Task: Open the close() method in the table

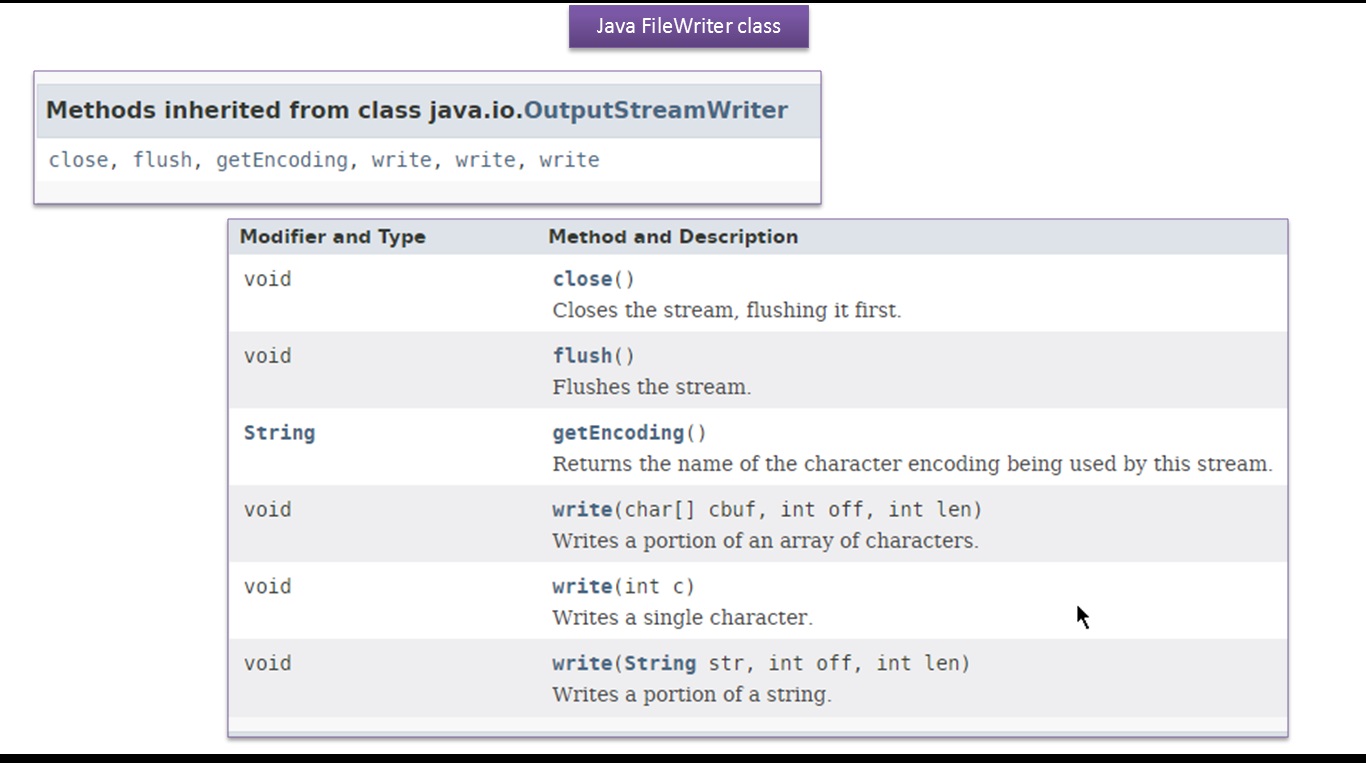Action: (582, 279)
